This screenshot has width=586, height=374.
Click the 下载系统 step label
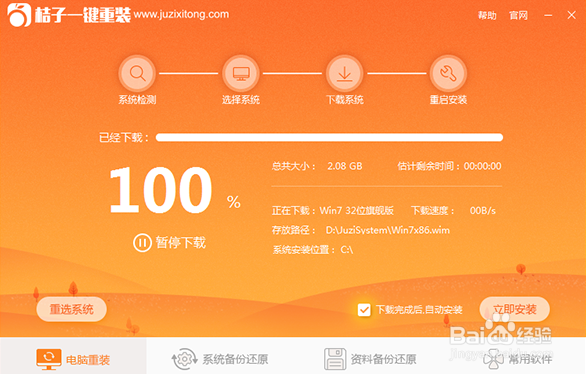(345, 100)
